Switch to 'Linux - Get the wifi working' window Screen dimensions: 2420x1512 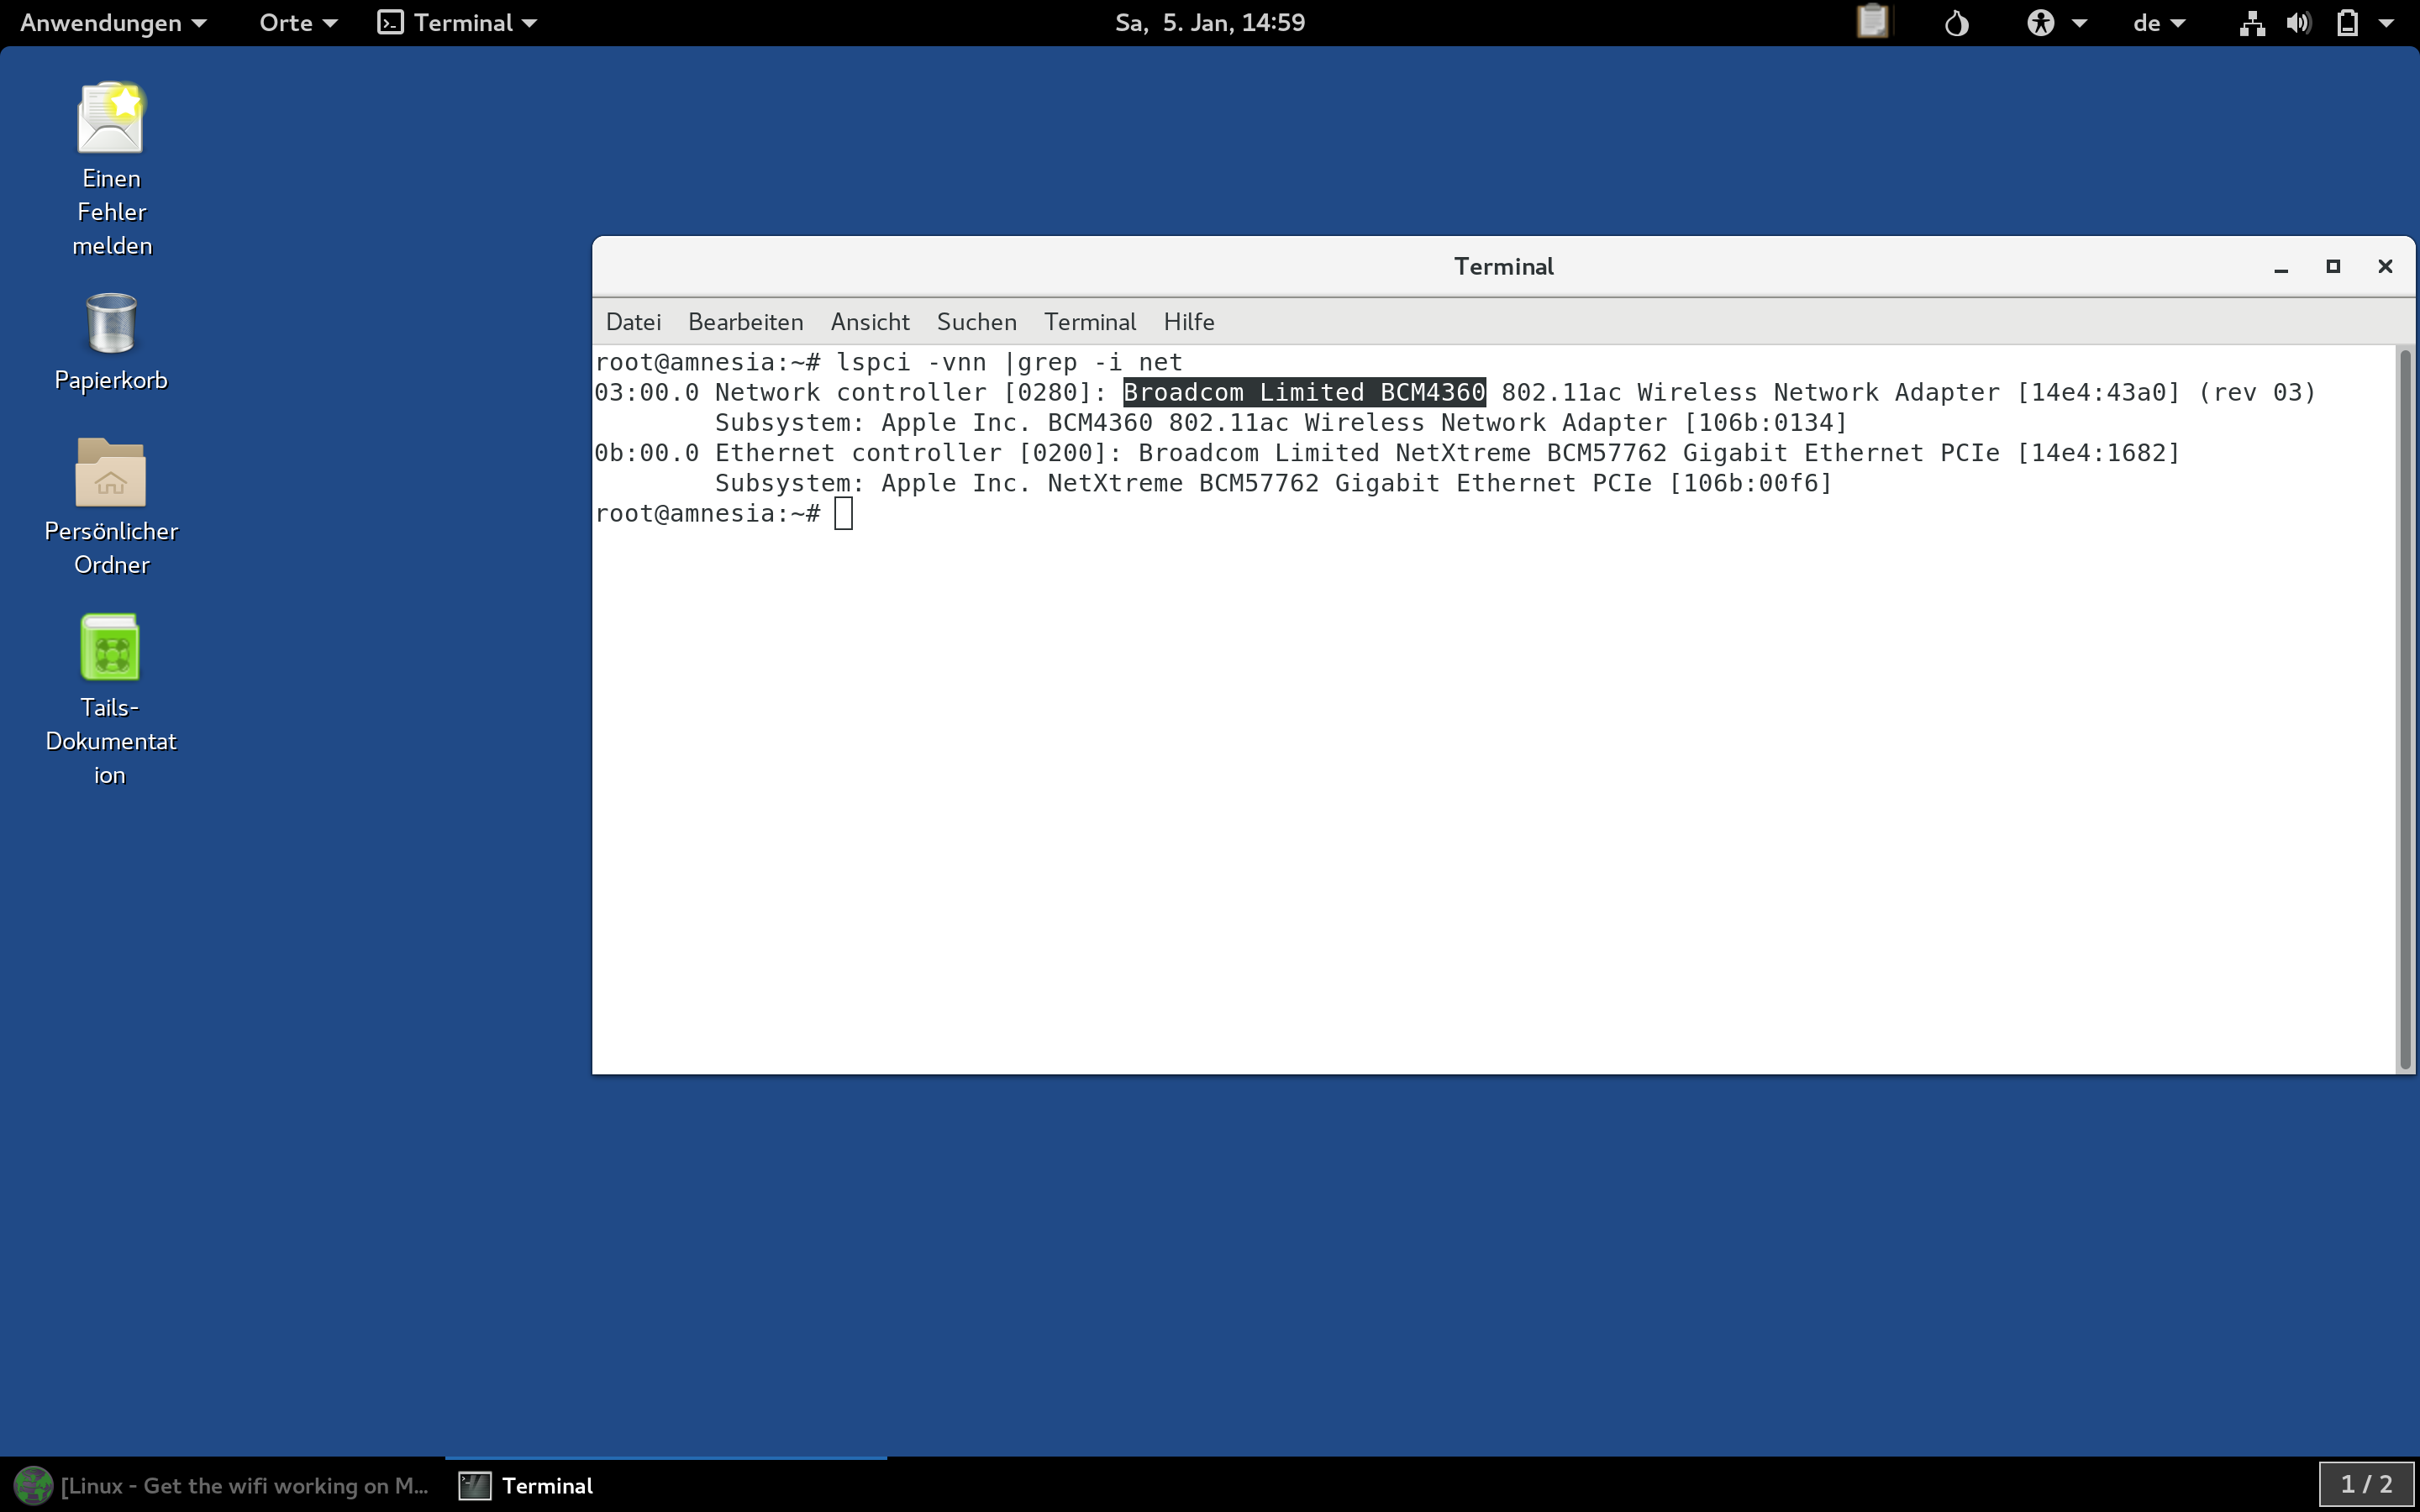222,1485
